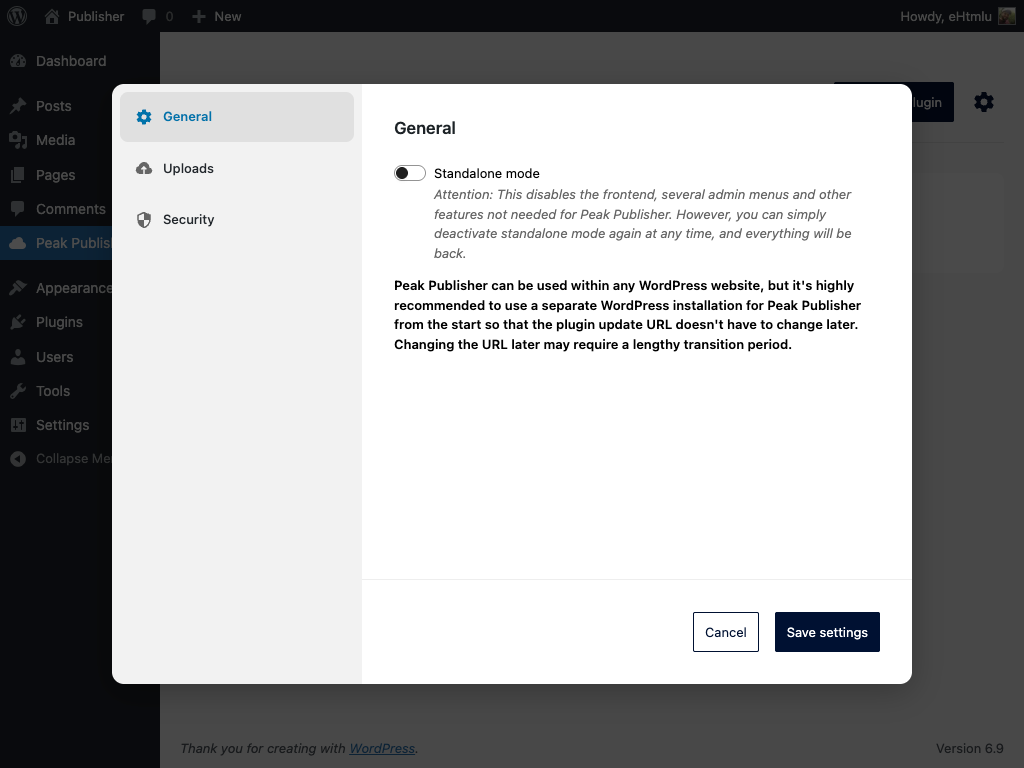Screen dimensions: 1024x768
Task: Open Tools in the sidebar
Action: pos(56,391)
